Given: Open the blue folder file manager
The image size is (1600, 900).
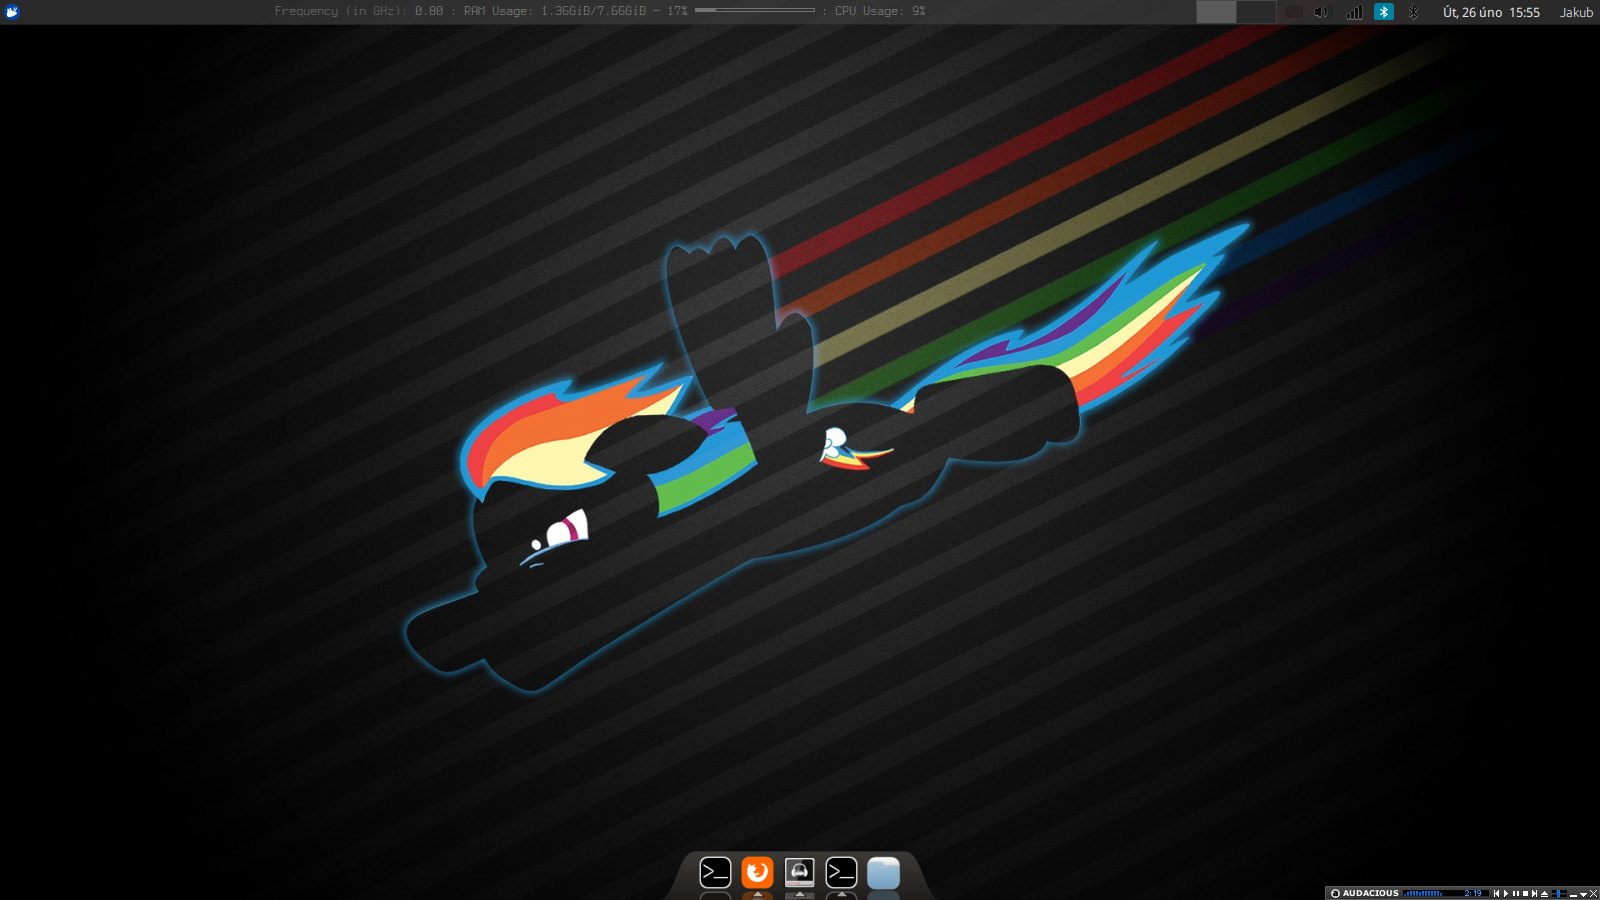Looking at the screenshot, I should pyautogui.click(x=883, y=873).
